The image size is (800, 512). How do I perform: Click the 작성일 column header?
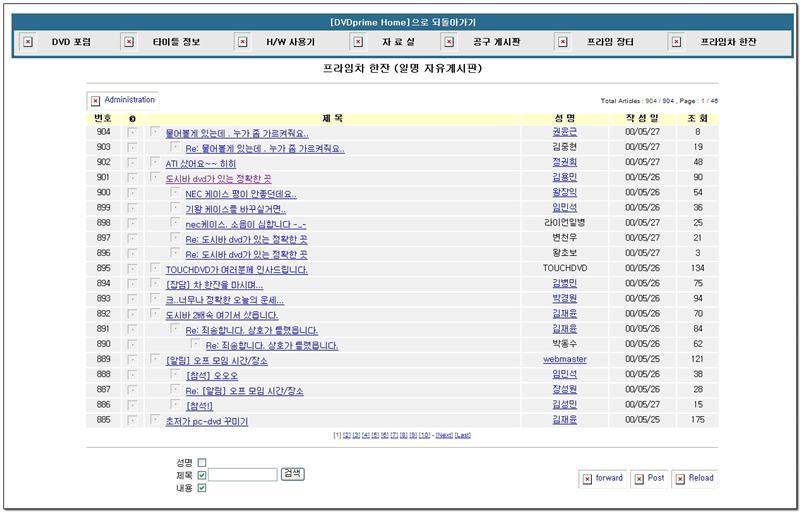tap(642, 118)
